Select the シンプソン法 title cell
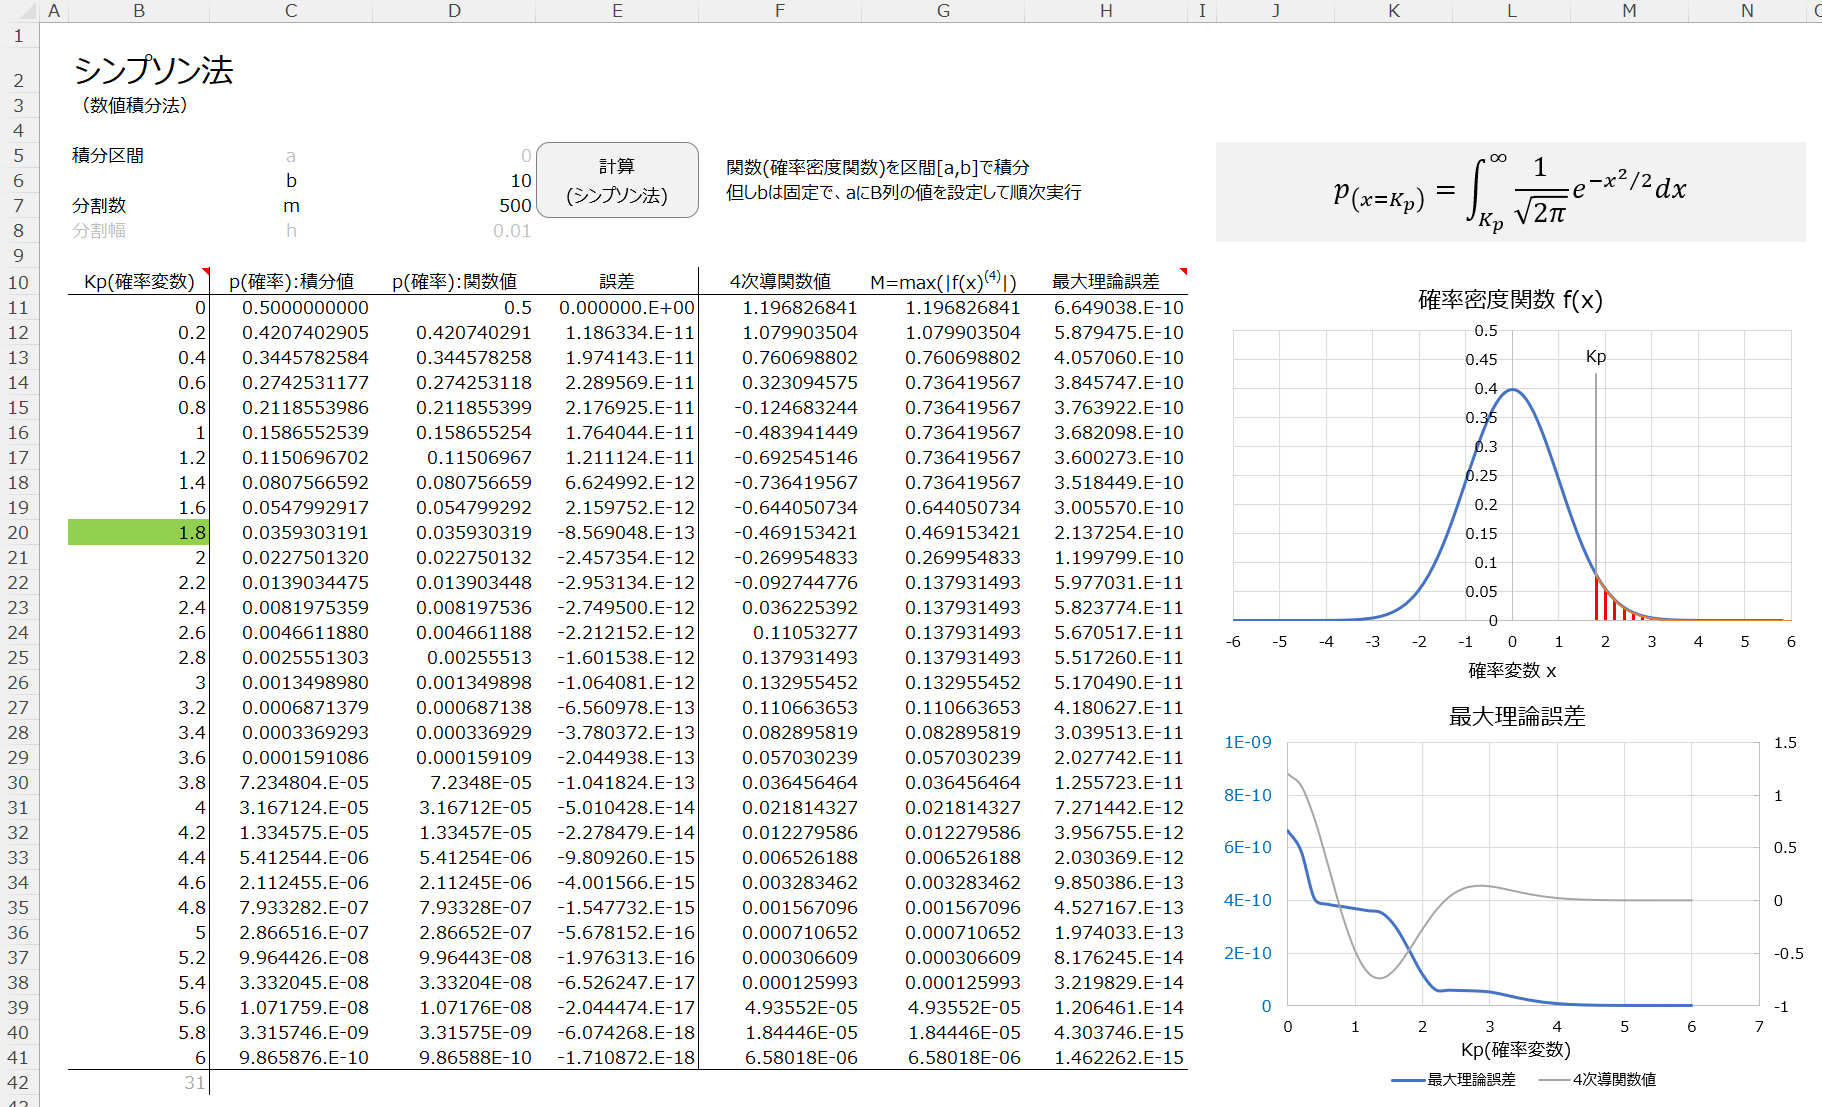 coord(153,69)
